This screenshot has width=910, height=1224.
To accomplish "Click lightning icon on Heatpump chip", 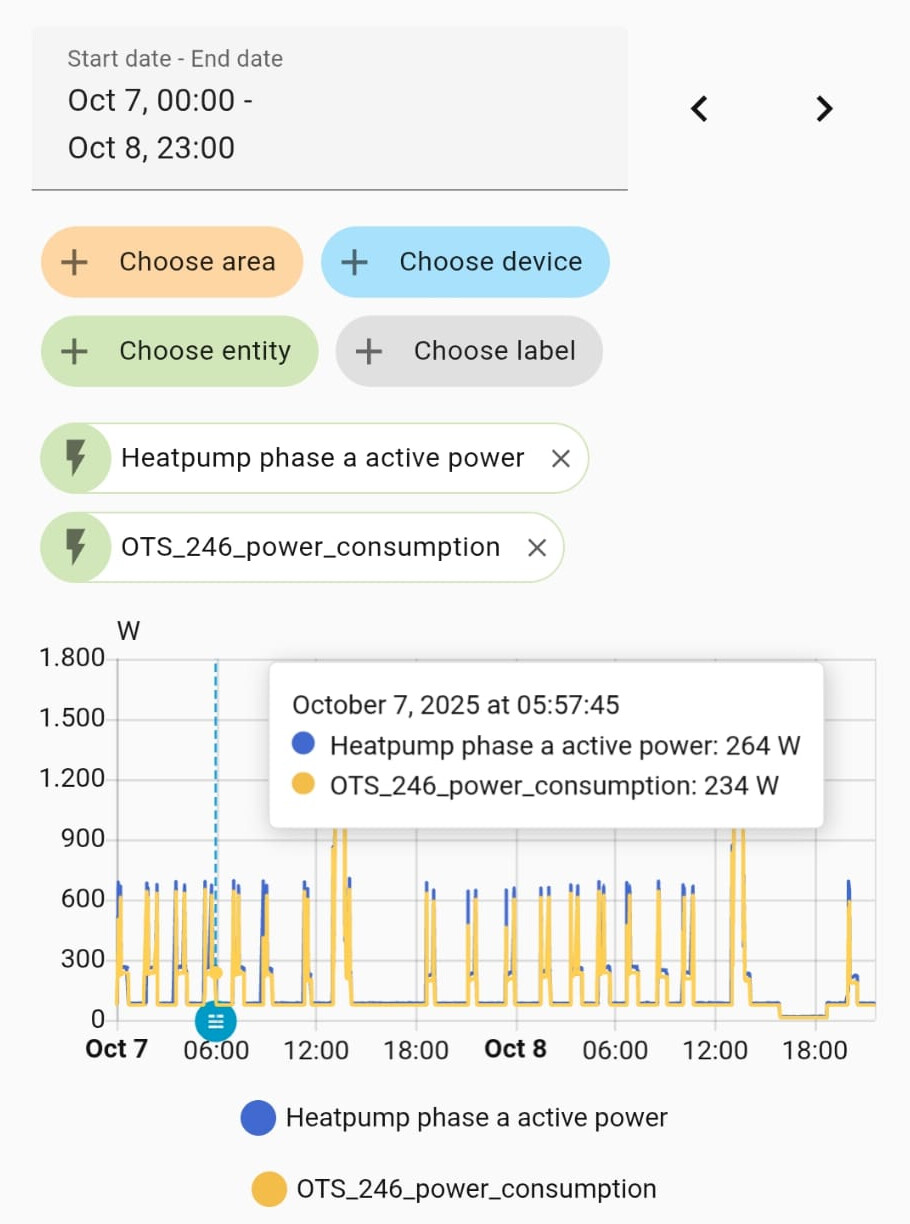I will [x=75, y=458].
